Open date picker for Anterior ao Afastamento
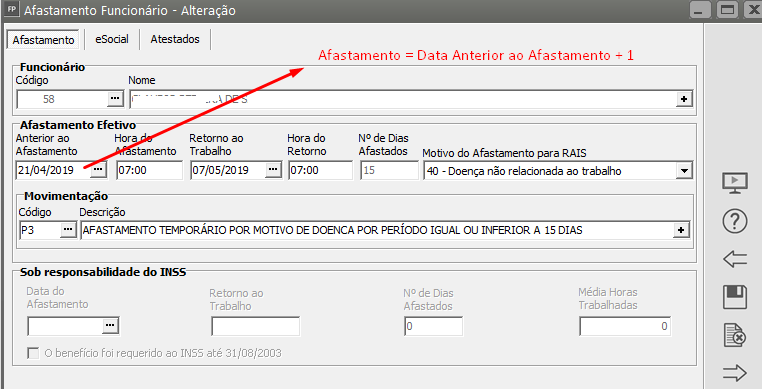Image resolution: width=762 pixels, height=389 pixels. [x=98, y=170]
